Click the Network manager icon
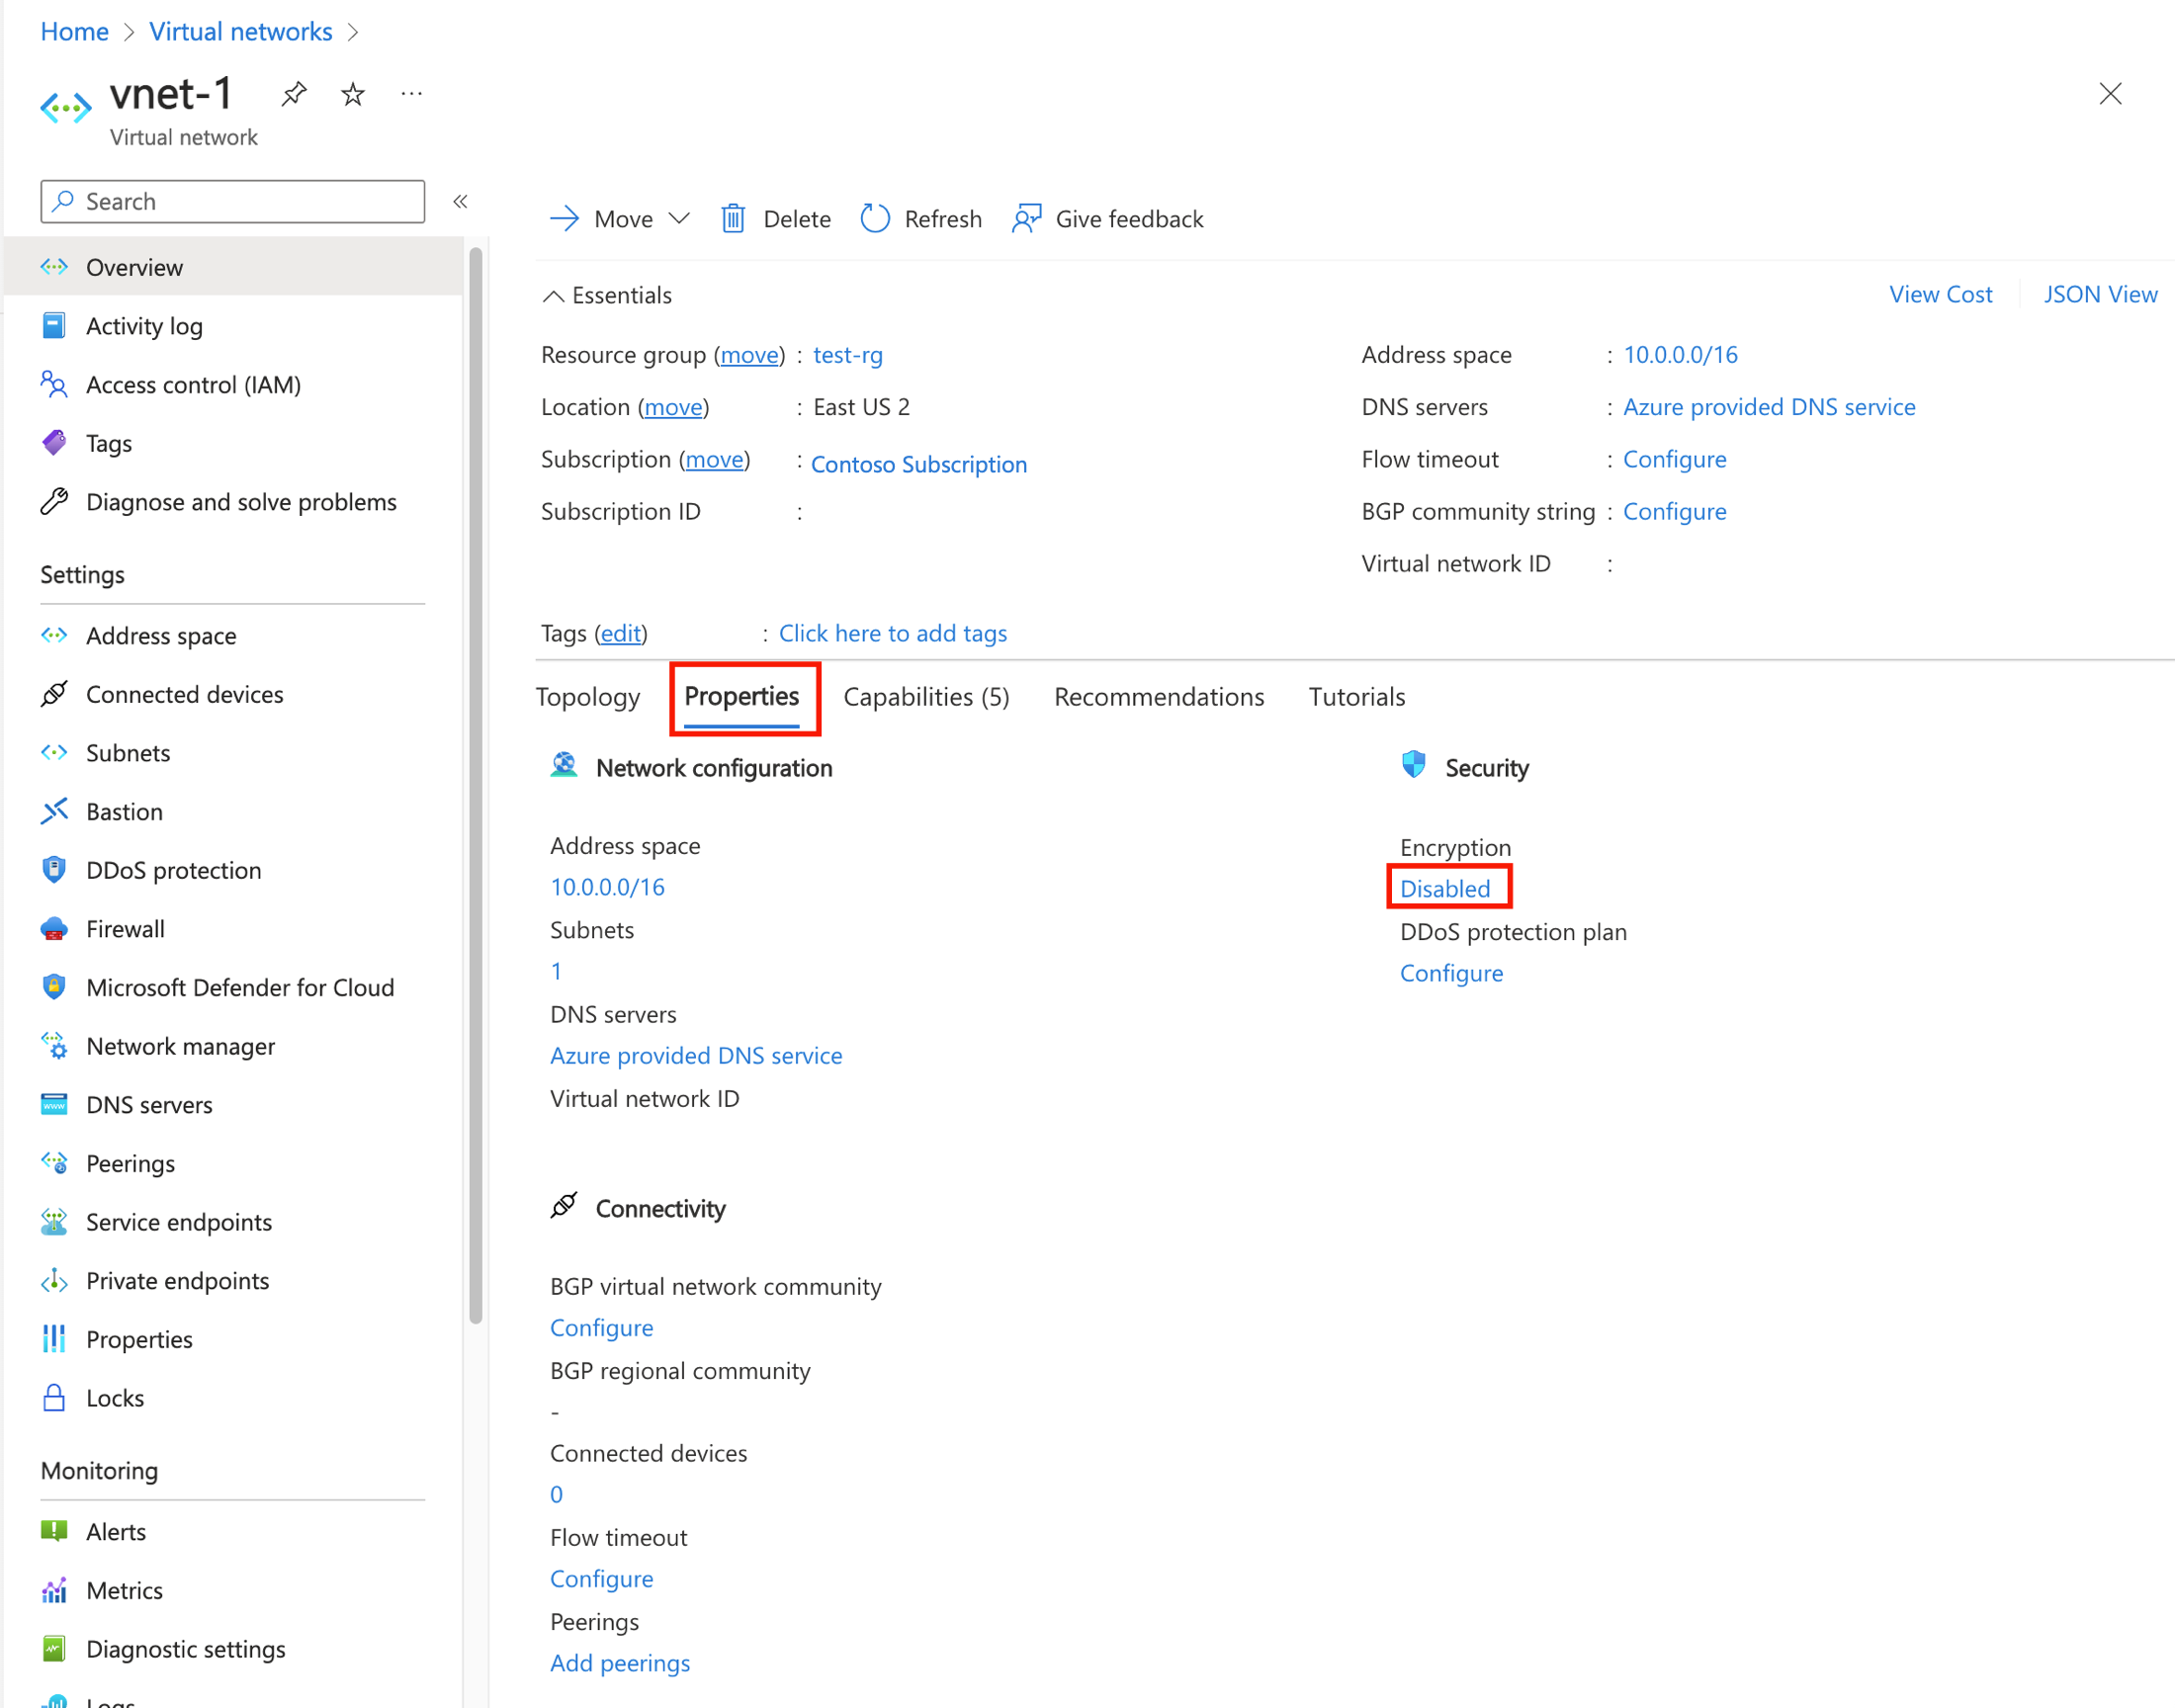The image size is (2175, 1708). click(x=53, y=1045)
